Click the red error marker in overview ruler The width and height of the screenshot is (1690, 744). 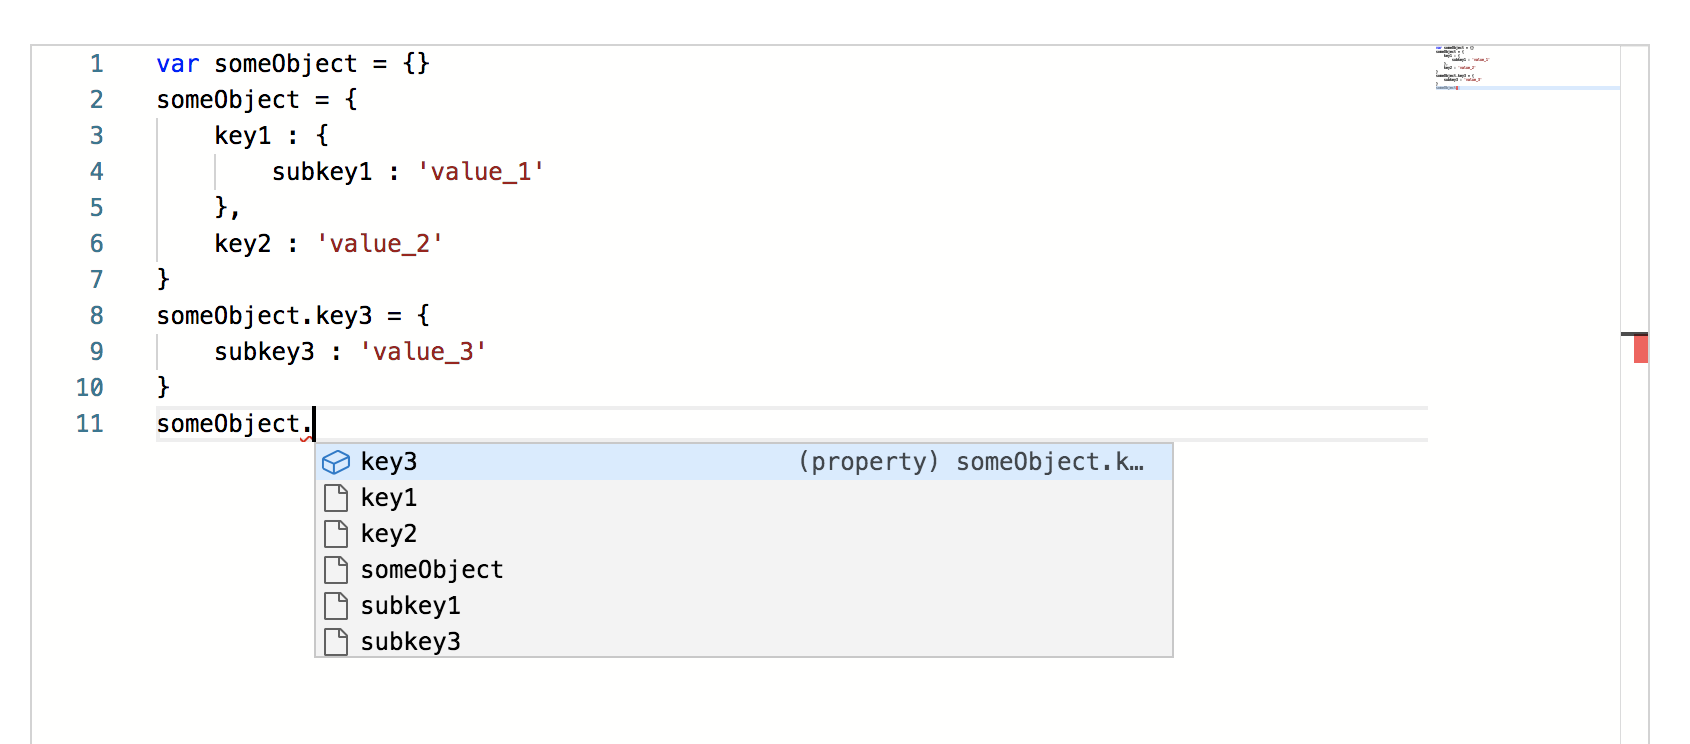tap(1641, 348)
